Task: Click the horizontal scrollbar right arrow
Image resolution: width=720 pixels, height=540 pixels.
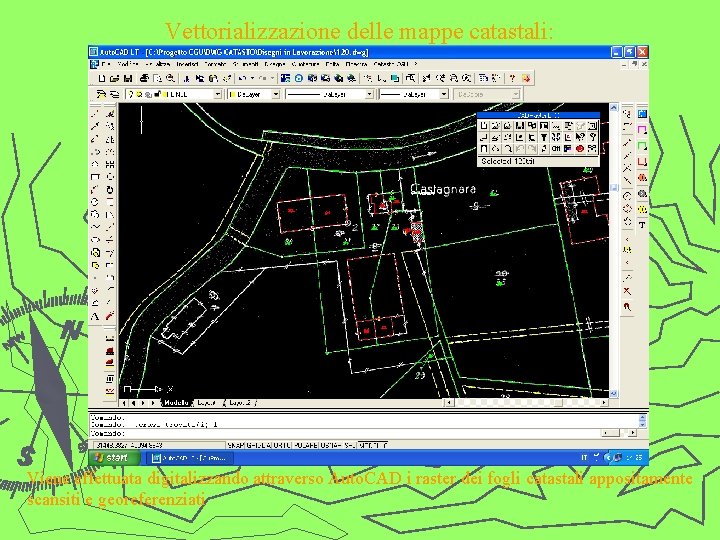Action: click(x=604, y=403)
